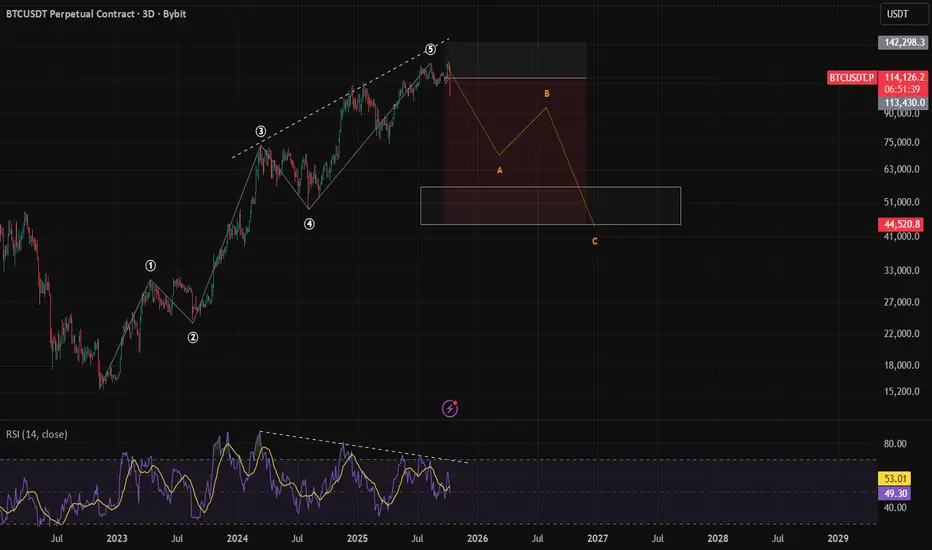Image resolution: width=932 pixels, height=550 pixels.
Task: Click the purple 49.30 RSI value
Action: tap(895, 494)
